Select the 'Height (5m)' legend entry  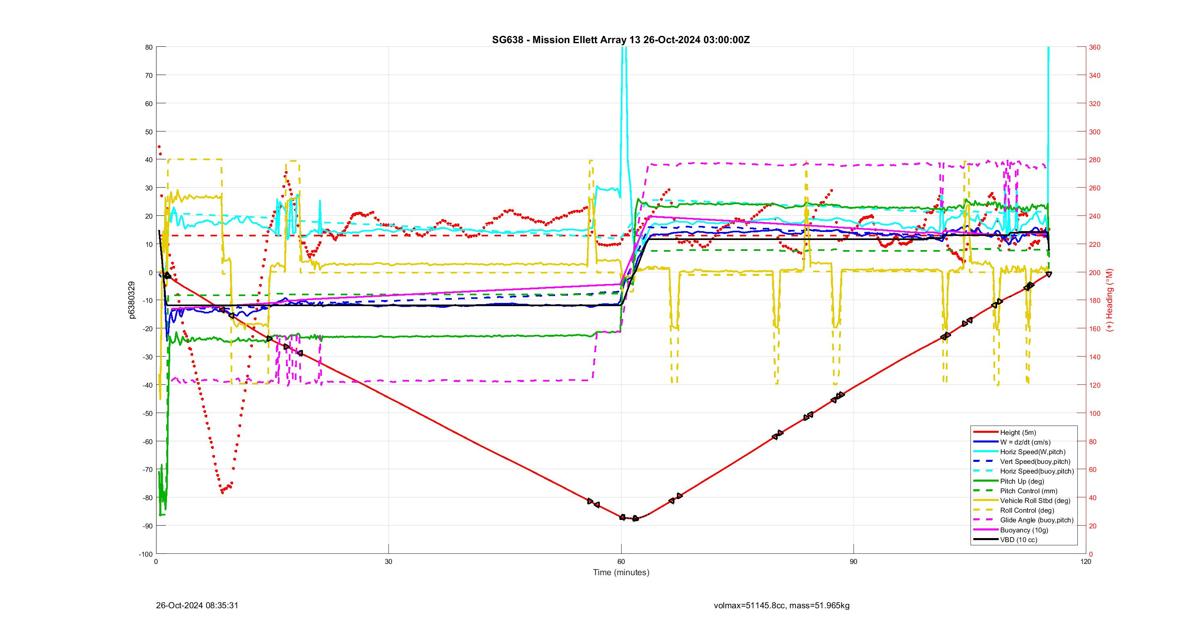(1018, 432)
